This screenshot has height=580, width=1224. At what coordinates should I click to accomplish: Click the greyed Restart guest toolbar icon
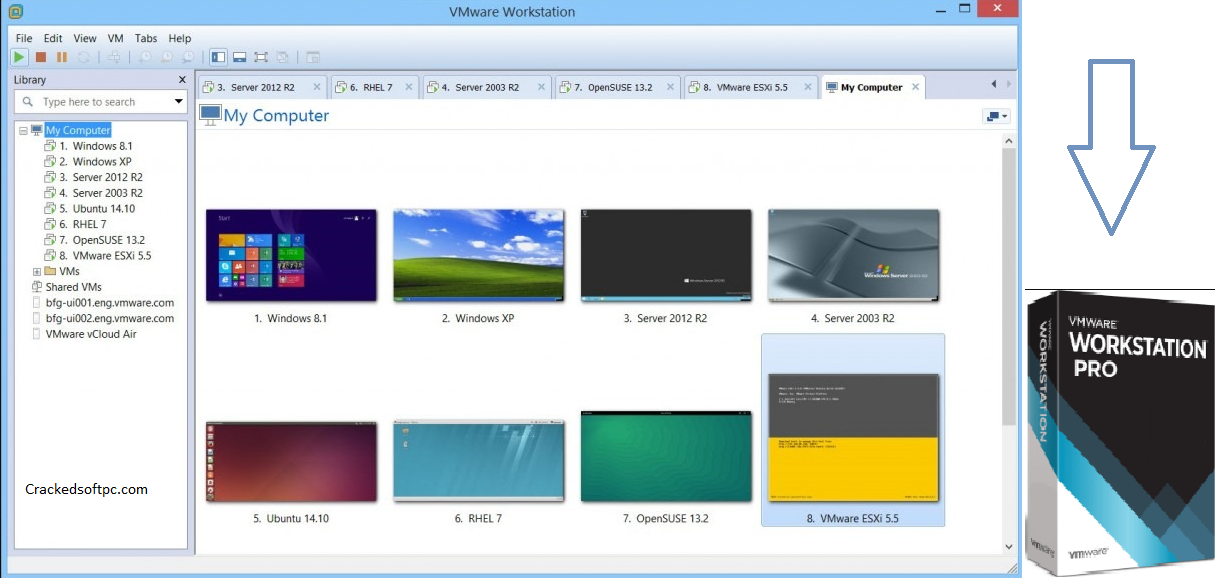(x=84, y=57)
